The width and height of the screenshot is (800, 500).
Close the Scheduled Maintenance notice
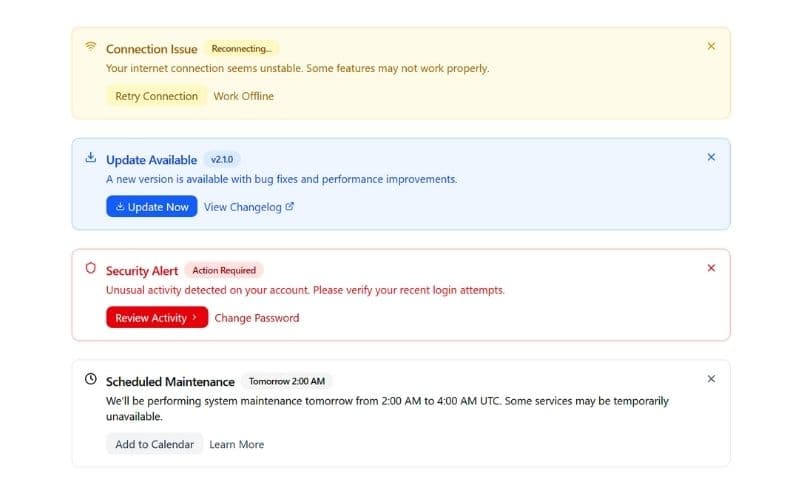711,379
